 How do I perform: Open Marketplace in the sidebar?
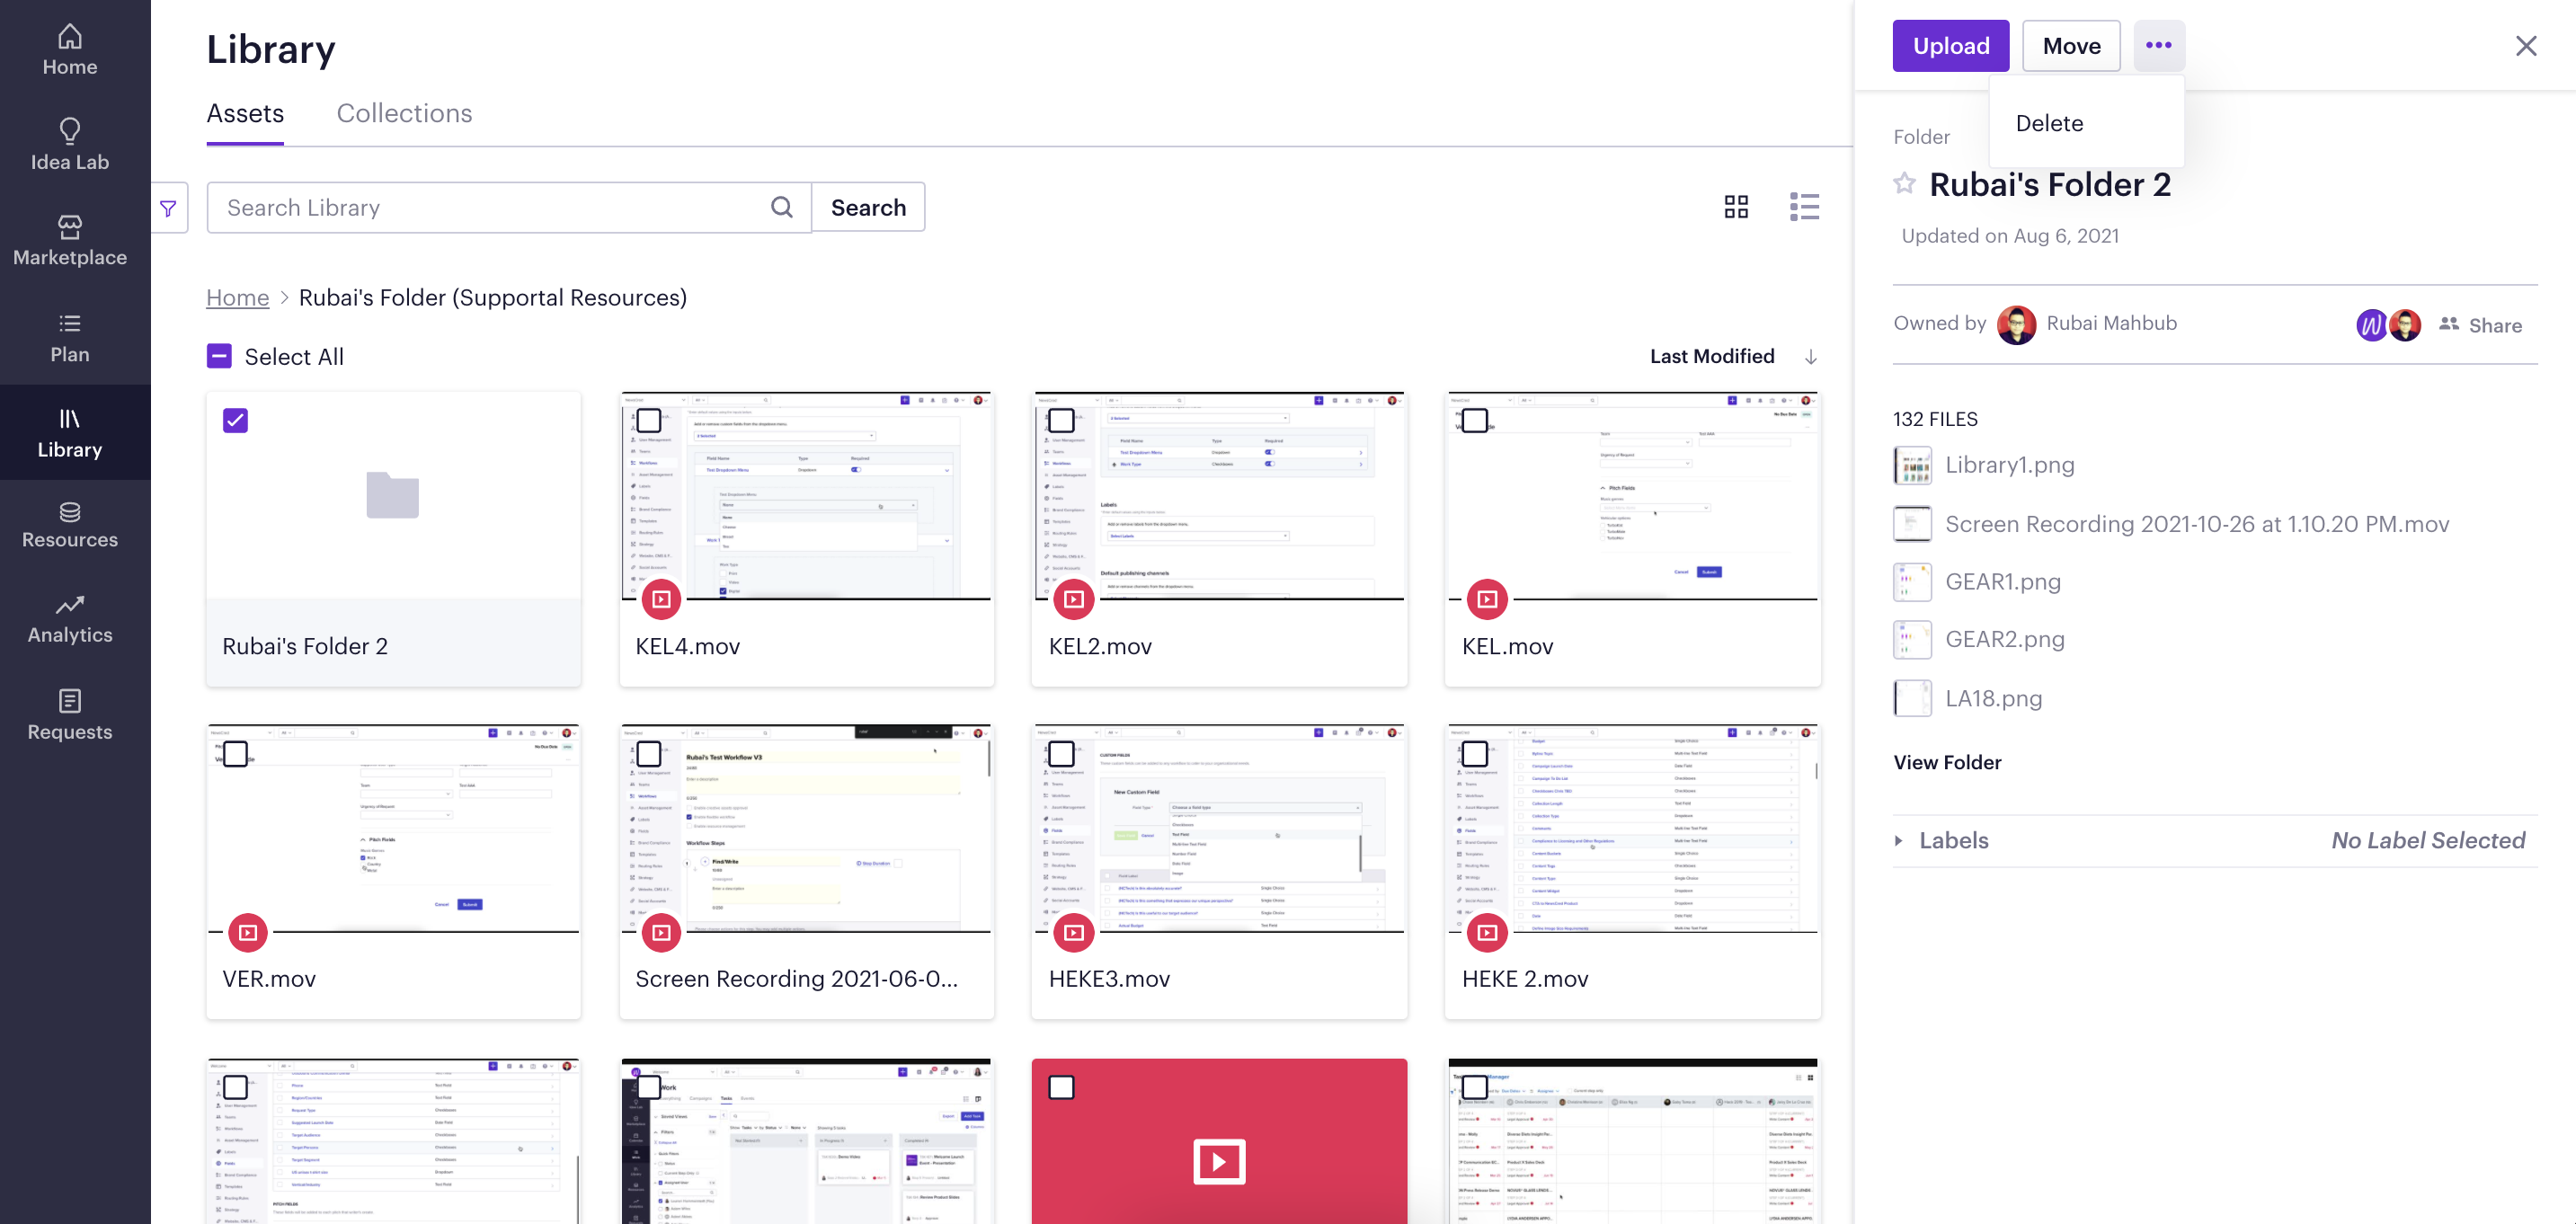click(69, 241)
